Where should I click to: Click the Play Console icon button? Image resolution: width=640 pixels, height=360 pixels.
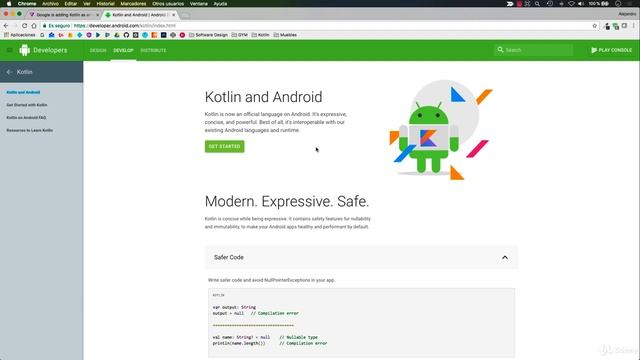pos(611,50)
